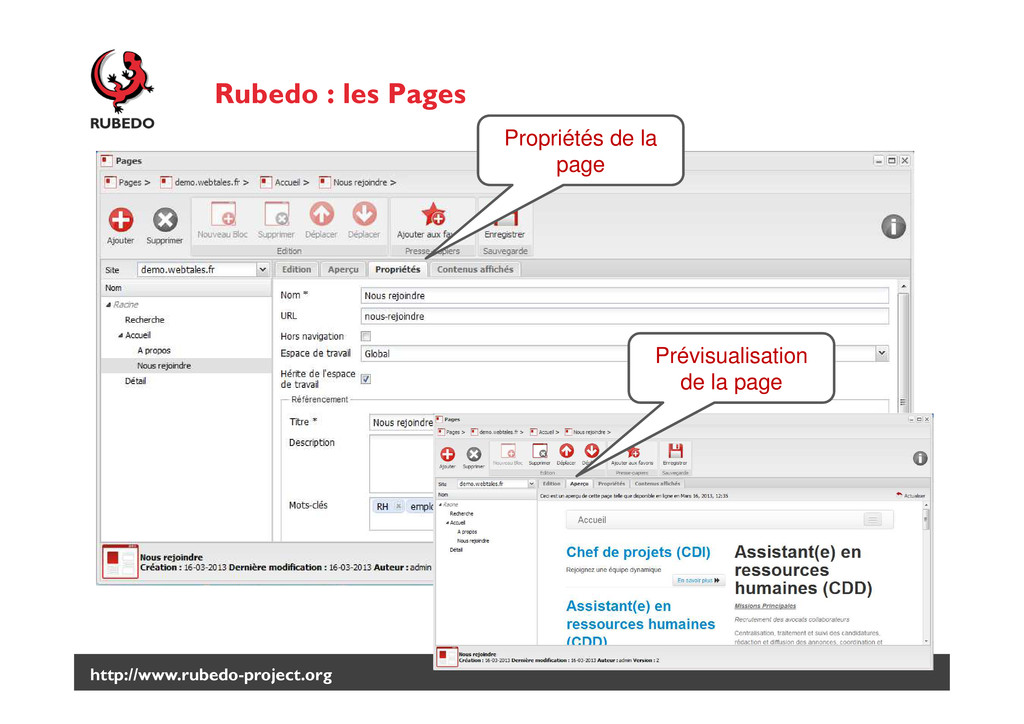1024x724 pixels.
Task: Click the Déplacer down arrow icon in the large Pages window
Action: [364, 214]
